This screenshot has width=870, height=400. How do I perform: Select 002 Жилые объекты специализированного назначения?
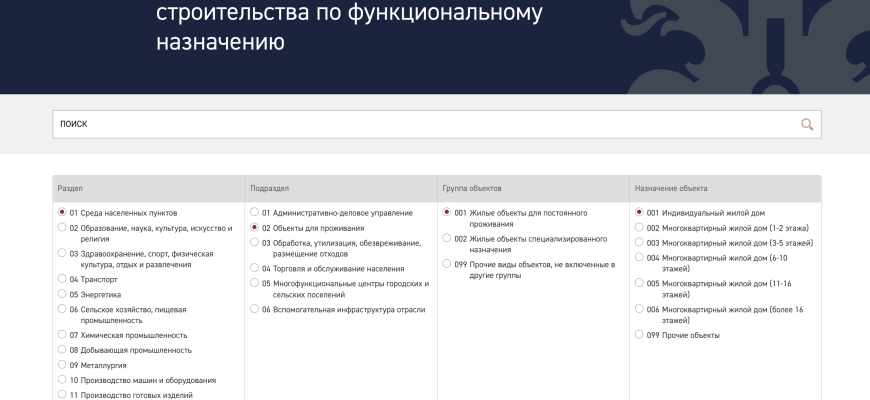(x=447, y=239)
